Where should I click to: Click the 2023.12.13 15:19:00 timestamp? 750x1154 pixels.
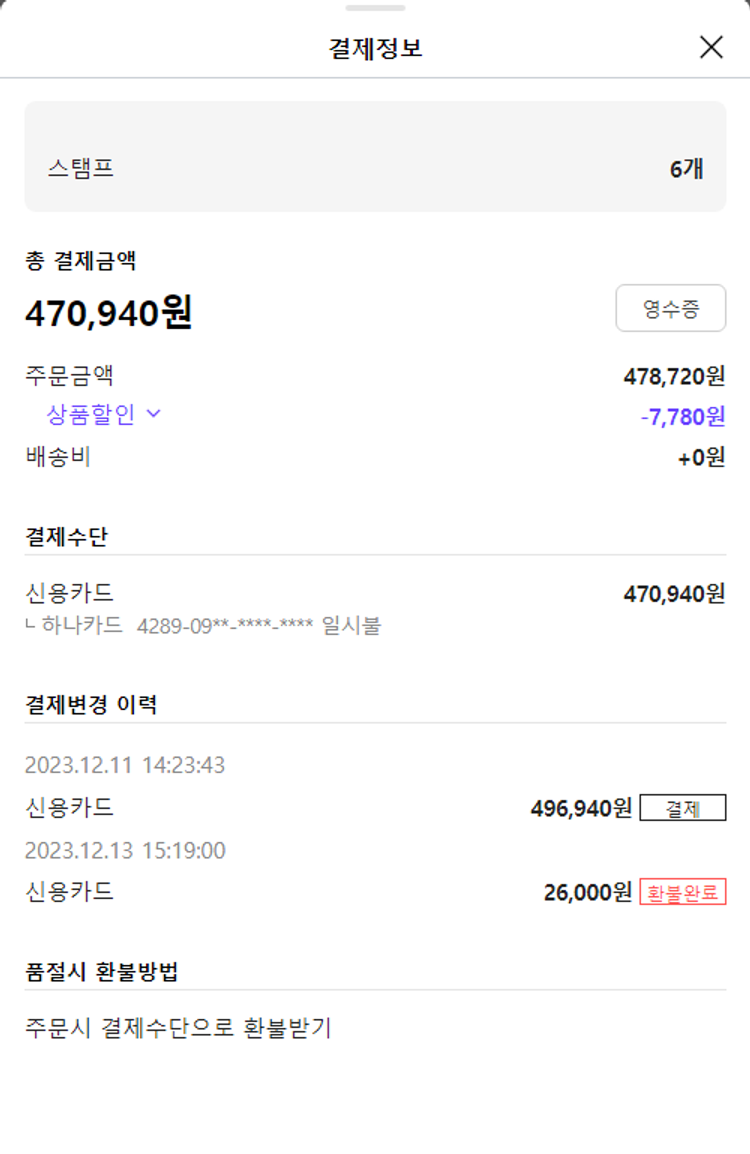point(125,851)
